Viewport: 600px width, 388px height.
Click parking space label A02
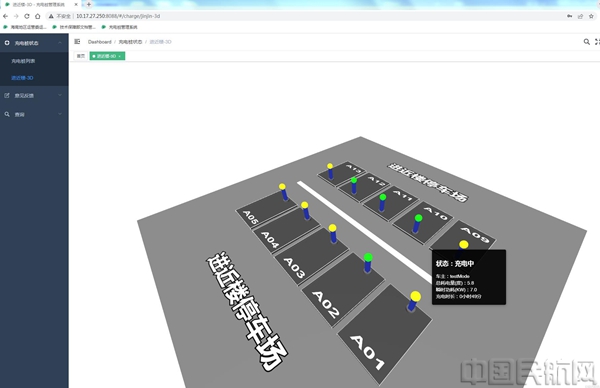(326, 304)
